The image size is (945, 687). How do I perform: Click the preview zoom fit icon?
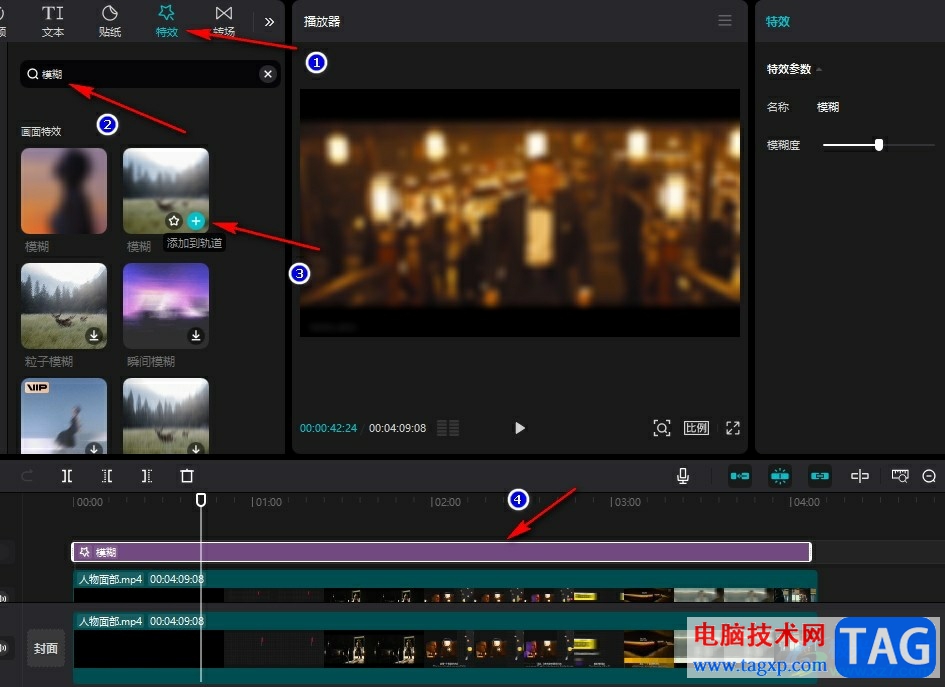tap(662, 428)
